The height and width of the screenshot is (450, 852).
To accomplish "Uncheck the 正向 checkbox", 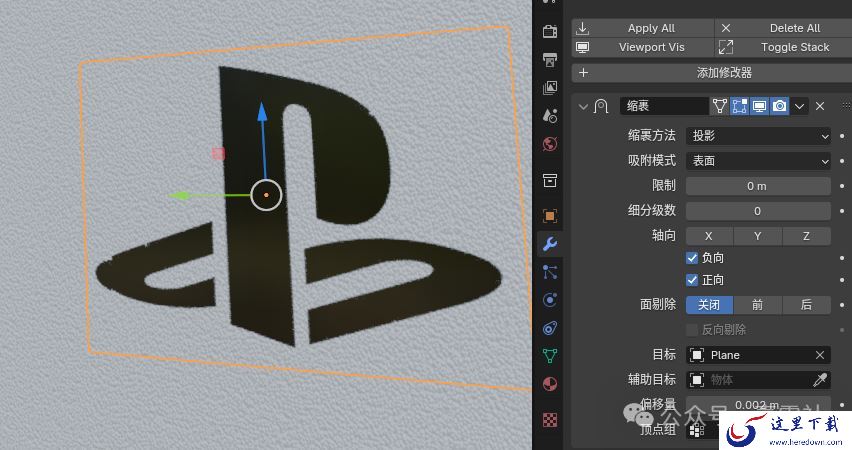I will click(692, 280).
